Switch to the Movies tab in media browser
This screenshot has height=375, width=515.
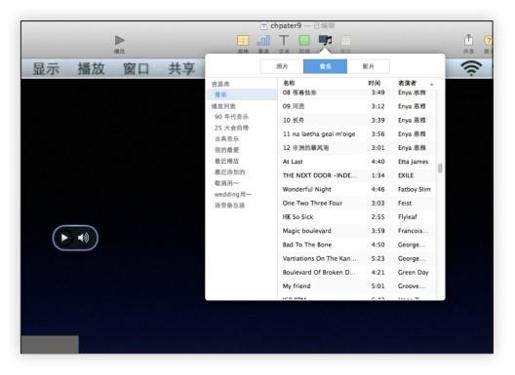368,66
